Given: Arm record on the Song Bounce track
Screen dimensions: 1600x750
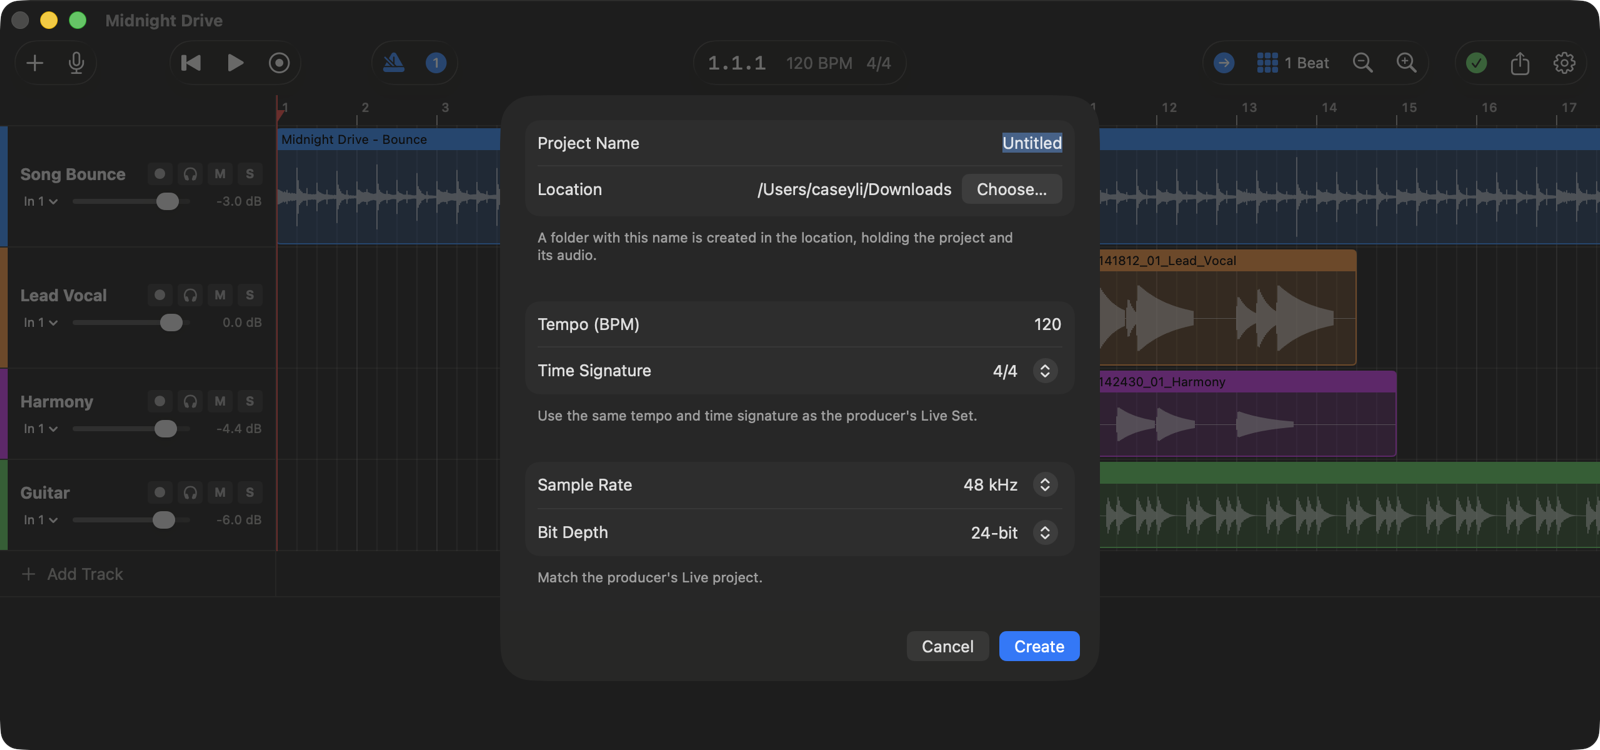Looking at the screenshot, I should point(160,174).
